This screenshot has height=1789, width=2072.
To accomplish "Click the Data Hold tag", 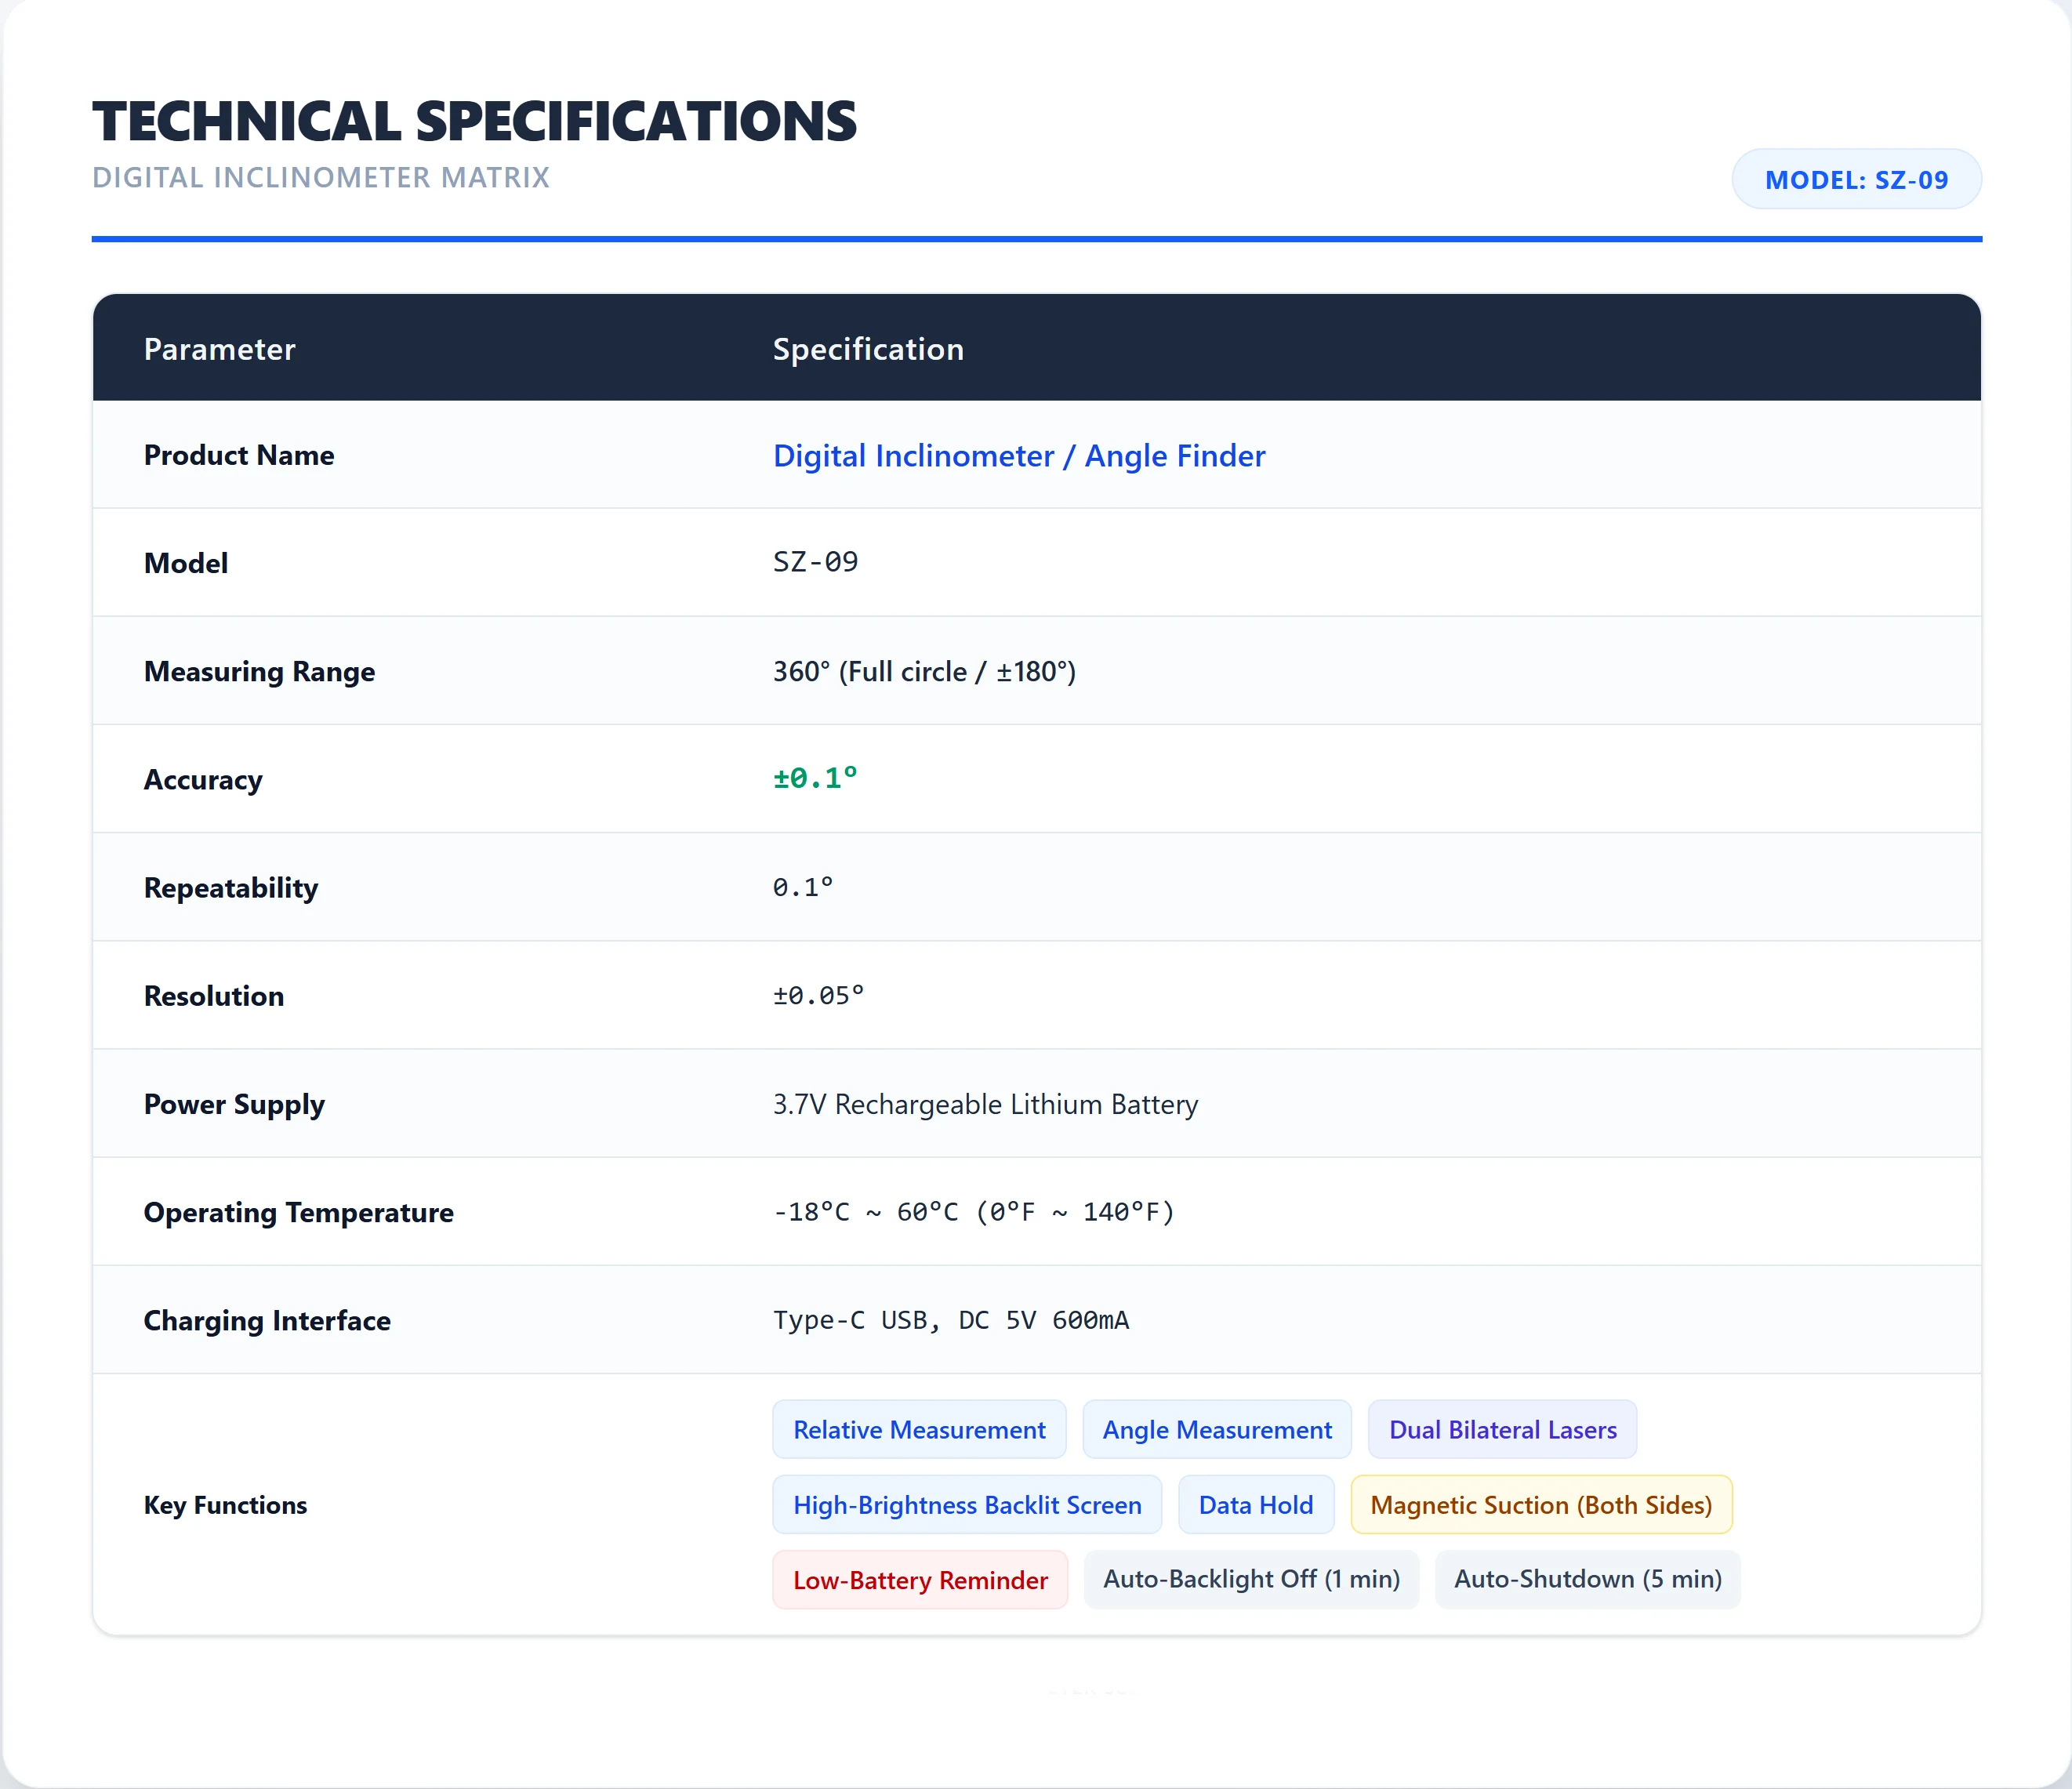I will 1256,1504.
